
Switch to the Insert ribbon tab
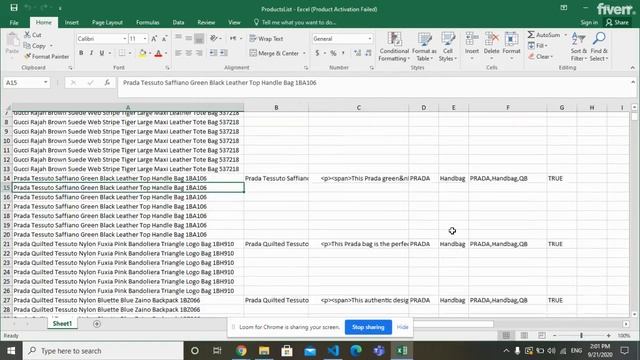(71, 22)
